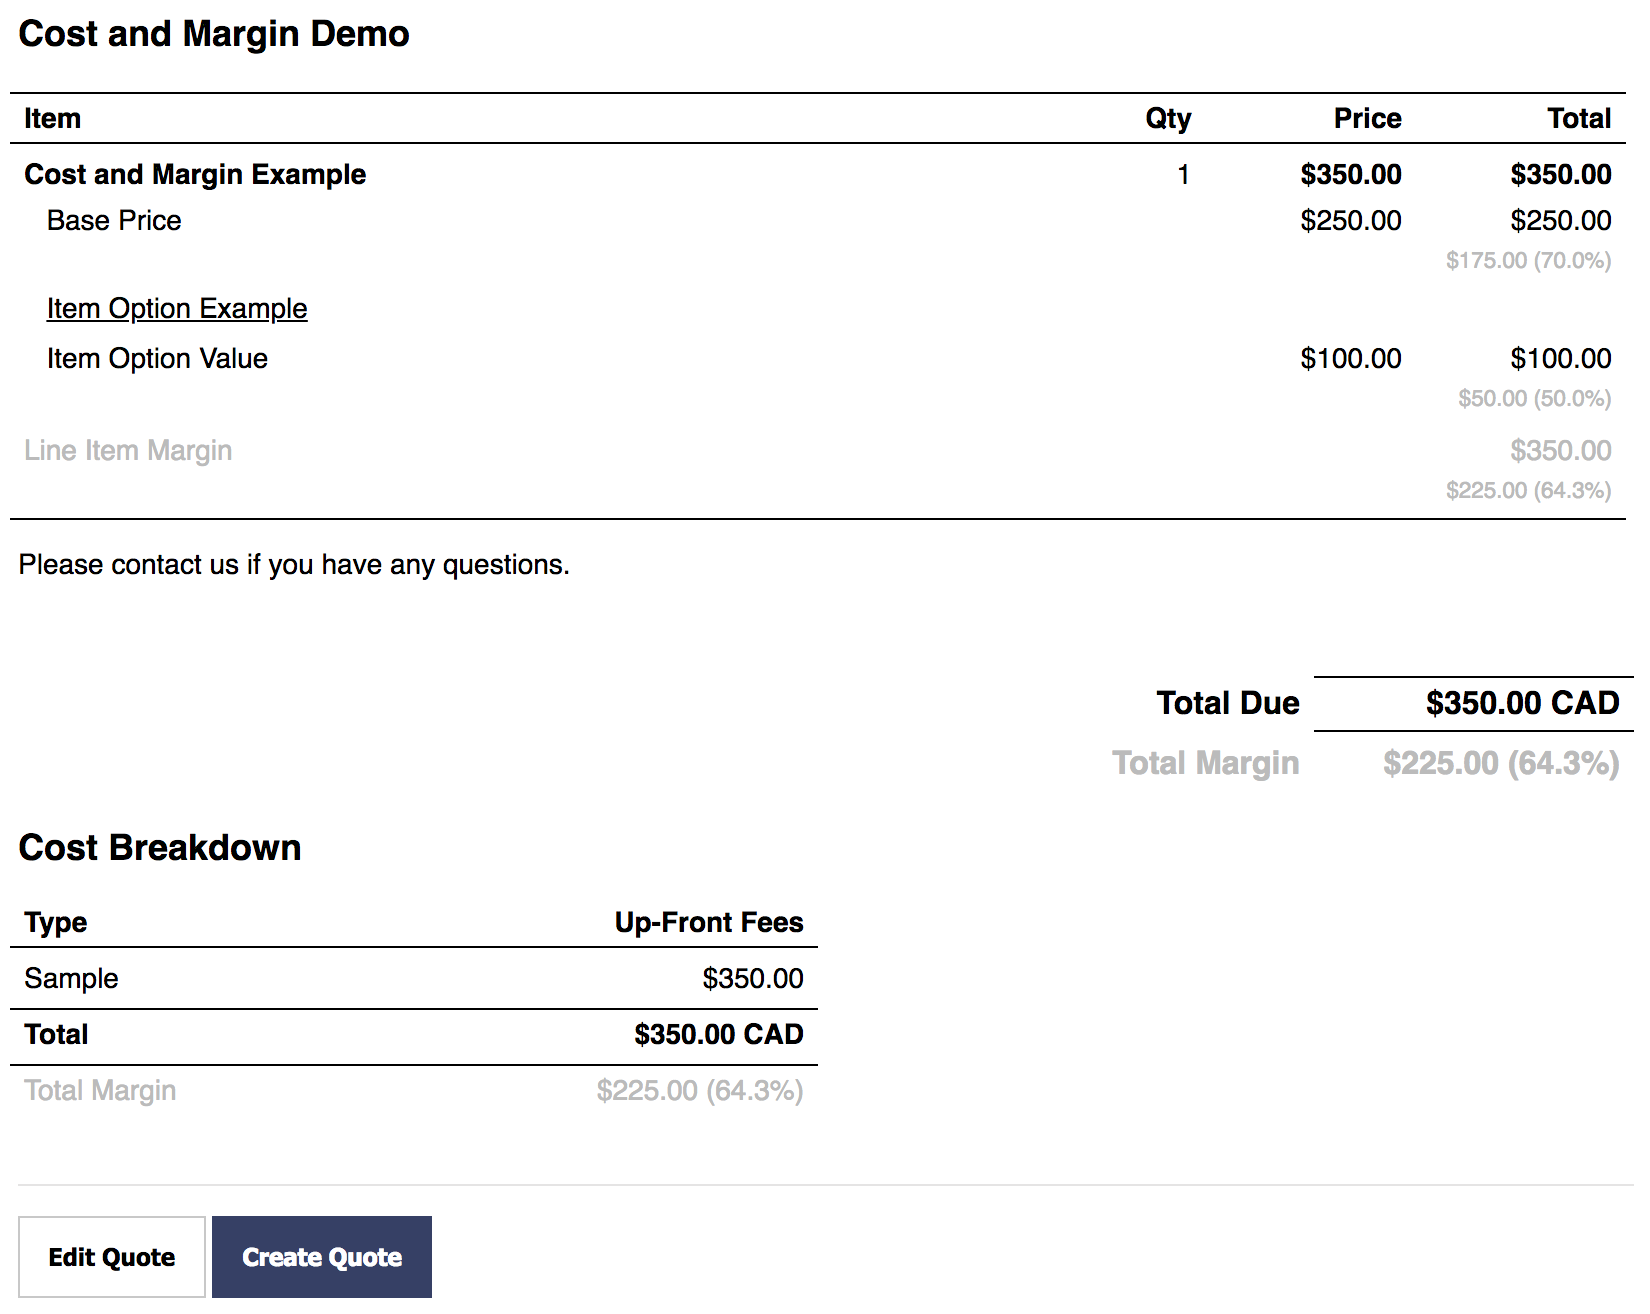The image size is (1650, 1314).
Task: Click the Create Quote button
Action: pos(322,1257)
